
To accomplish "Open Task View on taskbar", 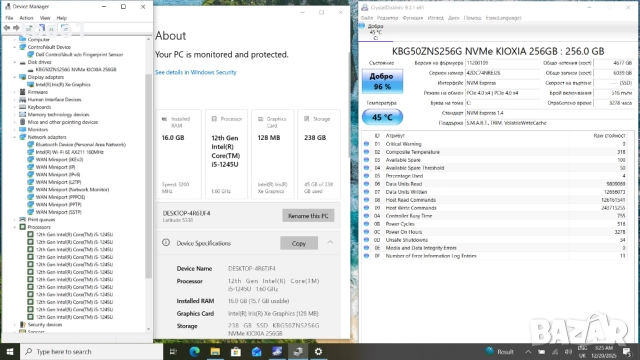I will [173, 351].
